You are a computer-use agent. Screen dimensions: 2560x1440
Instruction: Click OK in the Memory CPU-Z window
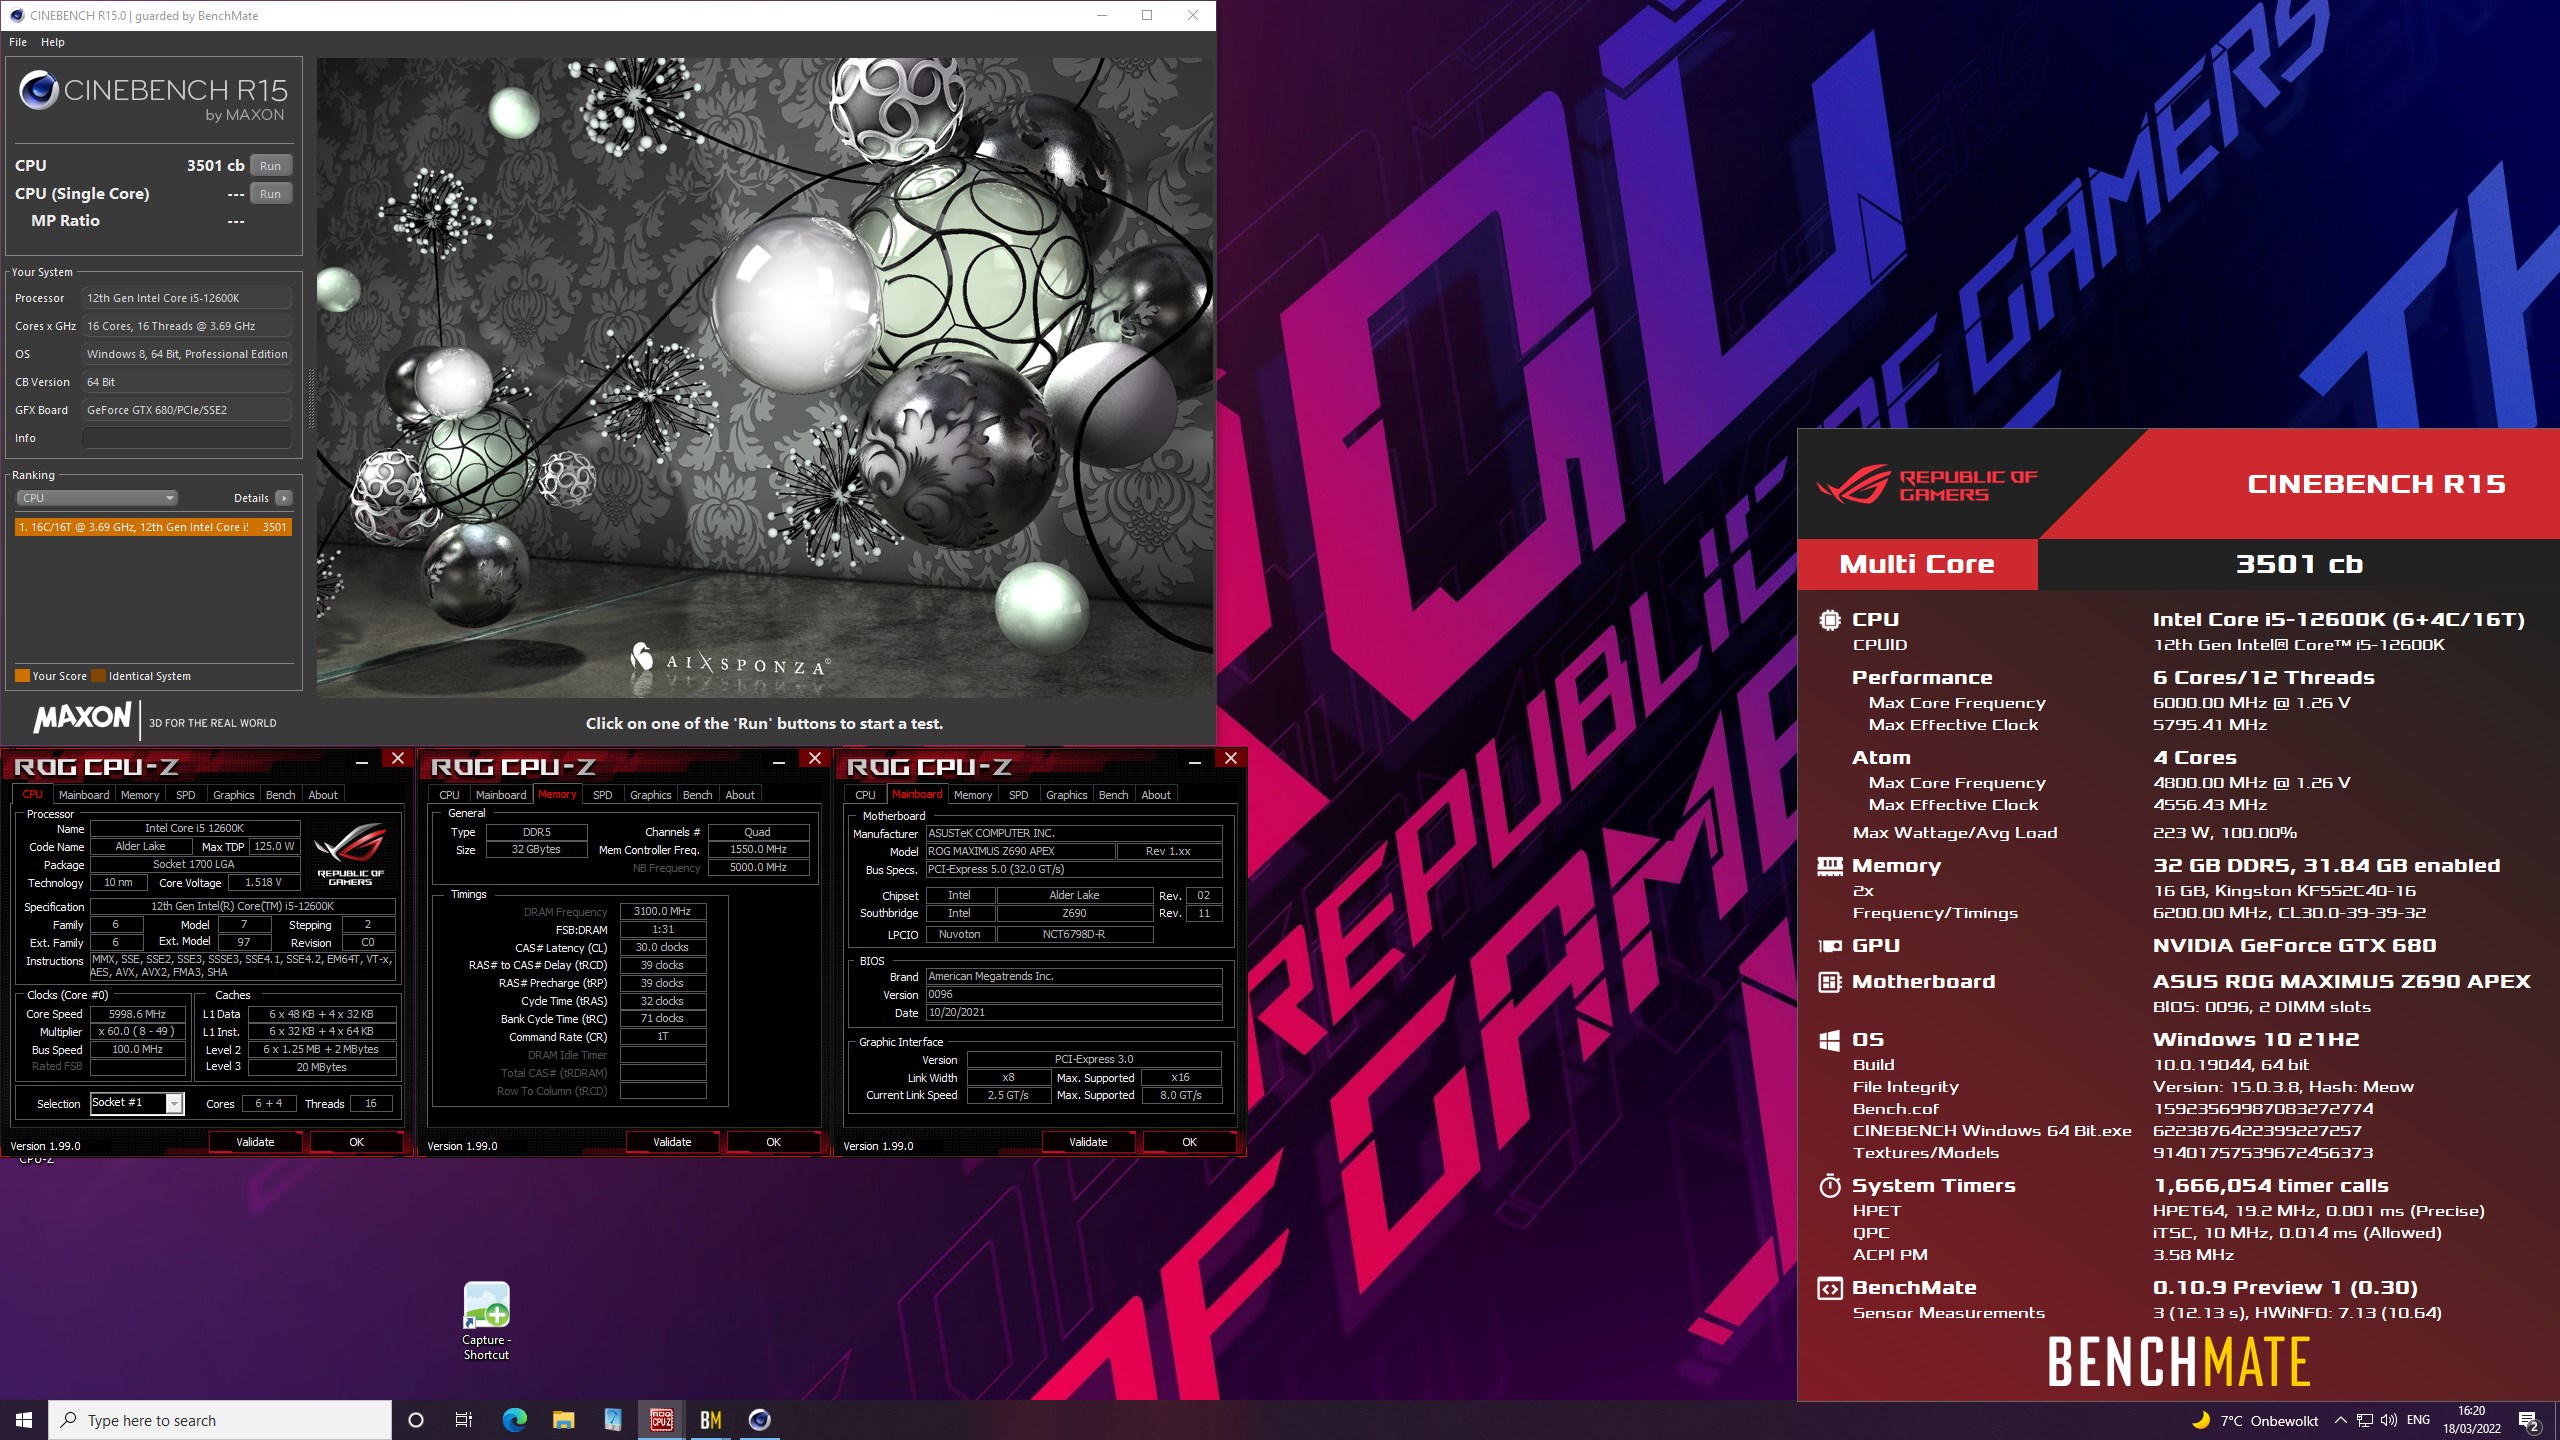click(774, 1142)
